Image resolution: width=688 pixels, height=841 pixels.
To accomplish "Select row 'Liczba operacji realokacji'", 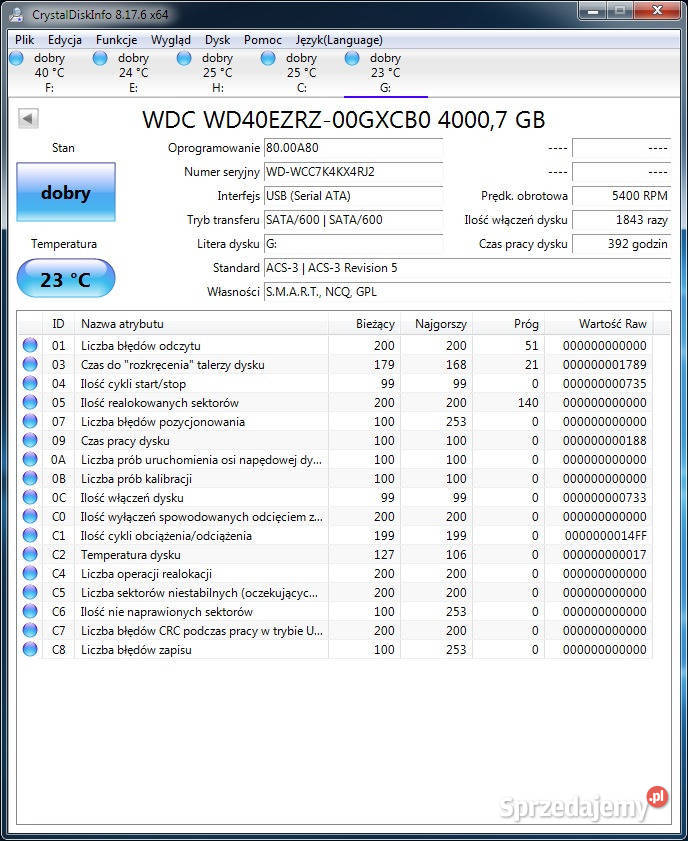I will tap(335, 573).
